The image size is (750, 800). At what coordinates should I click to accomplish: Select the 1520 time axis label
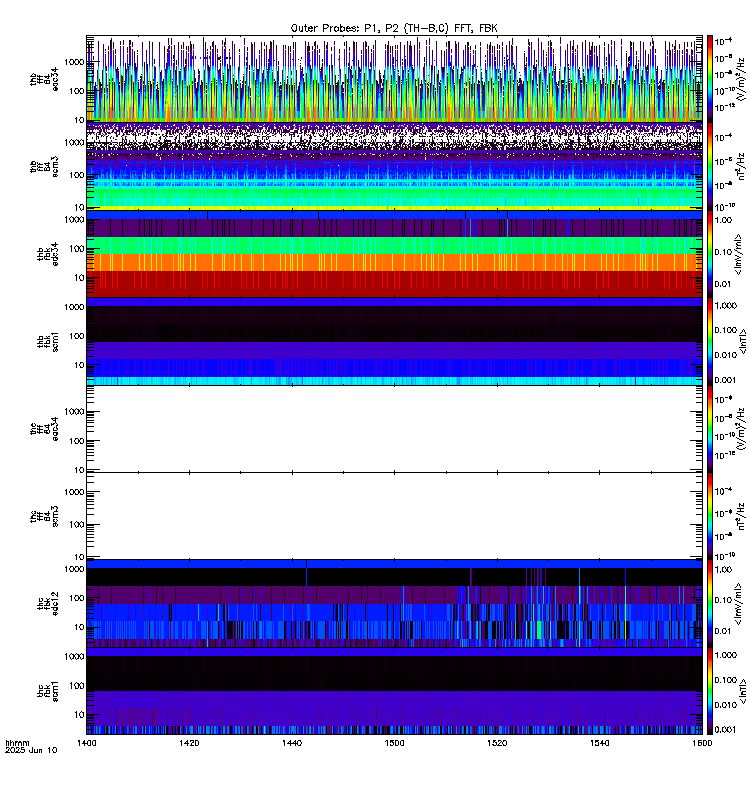pyautogui.click(x=497, y=743)
